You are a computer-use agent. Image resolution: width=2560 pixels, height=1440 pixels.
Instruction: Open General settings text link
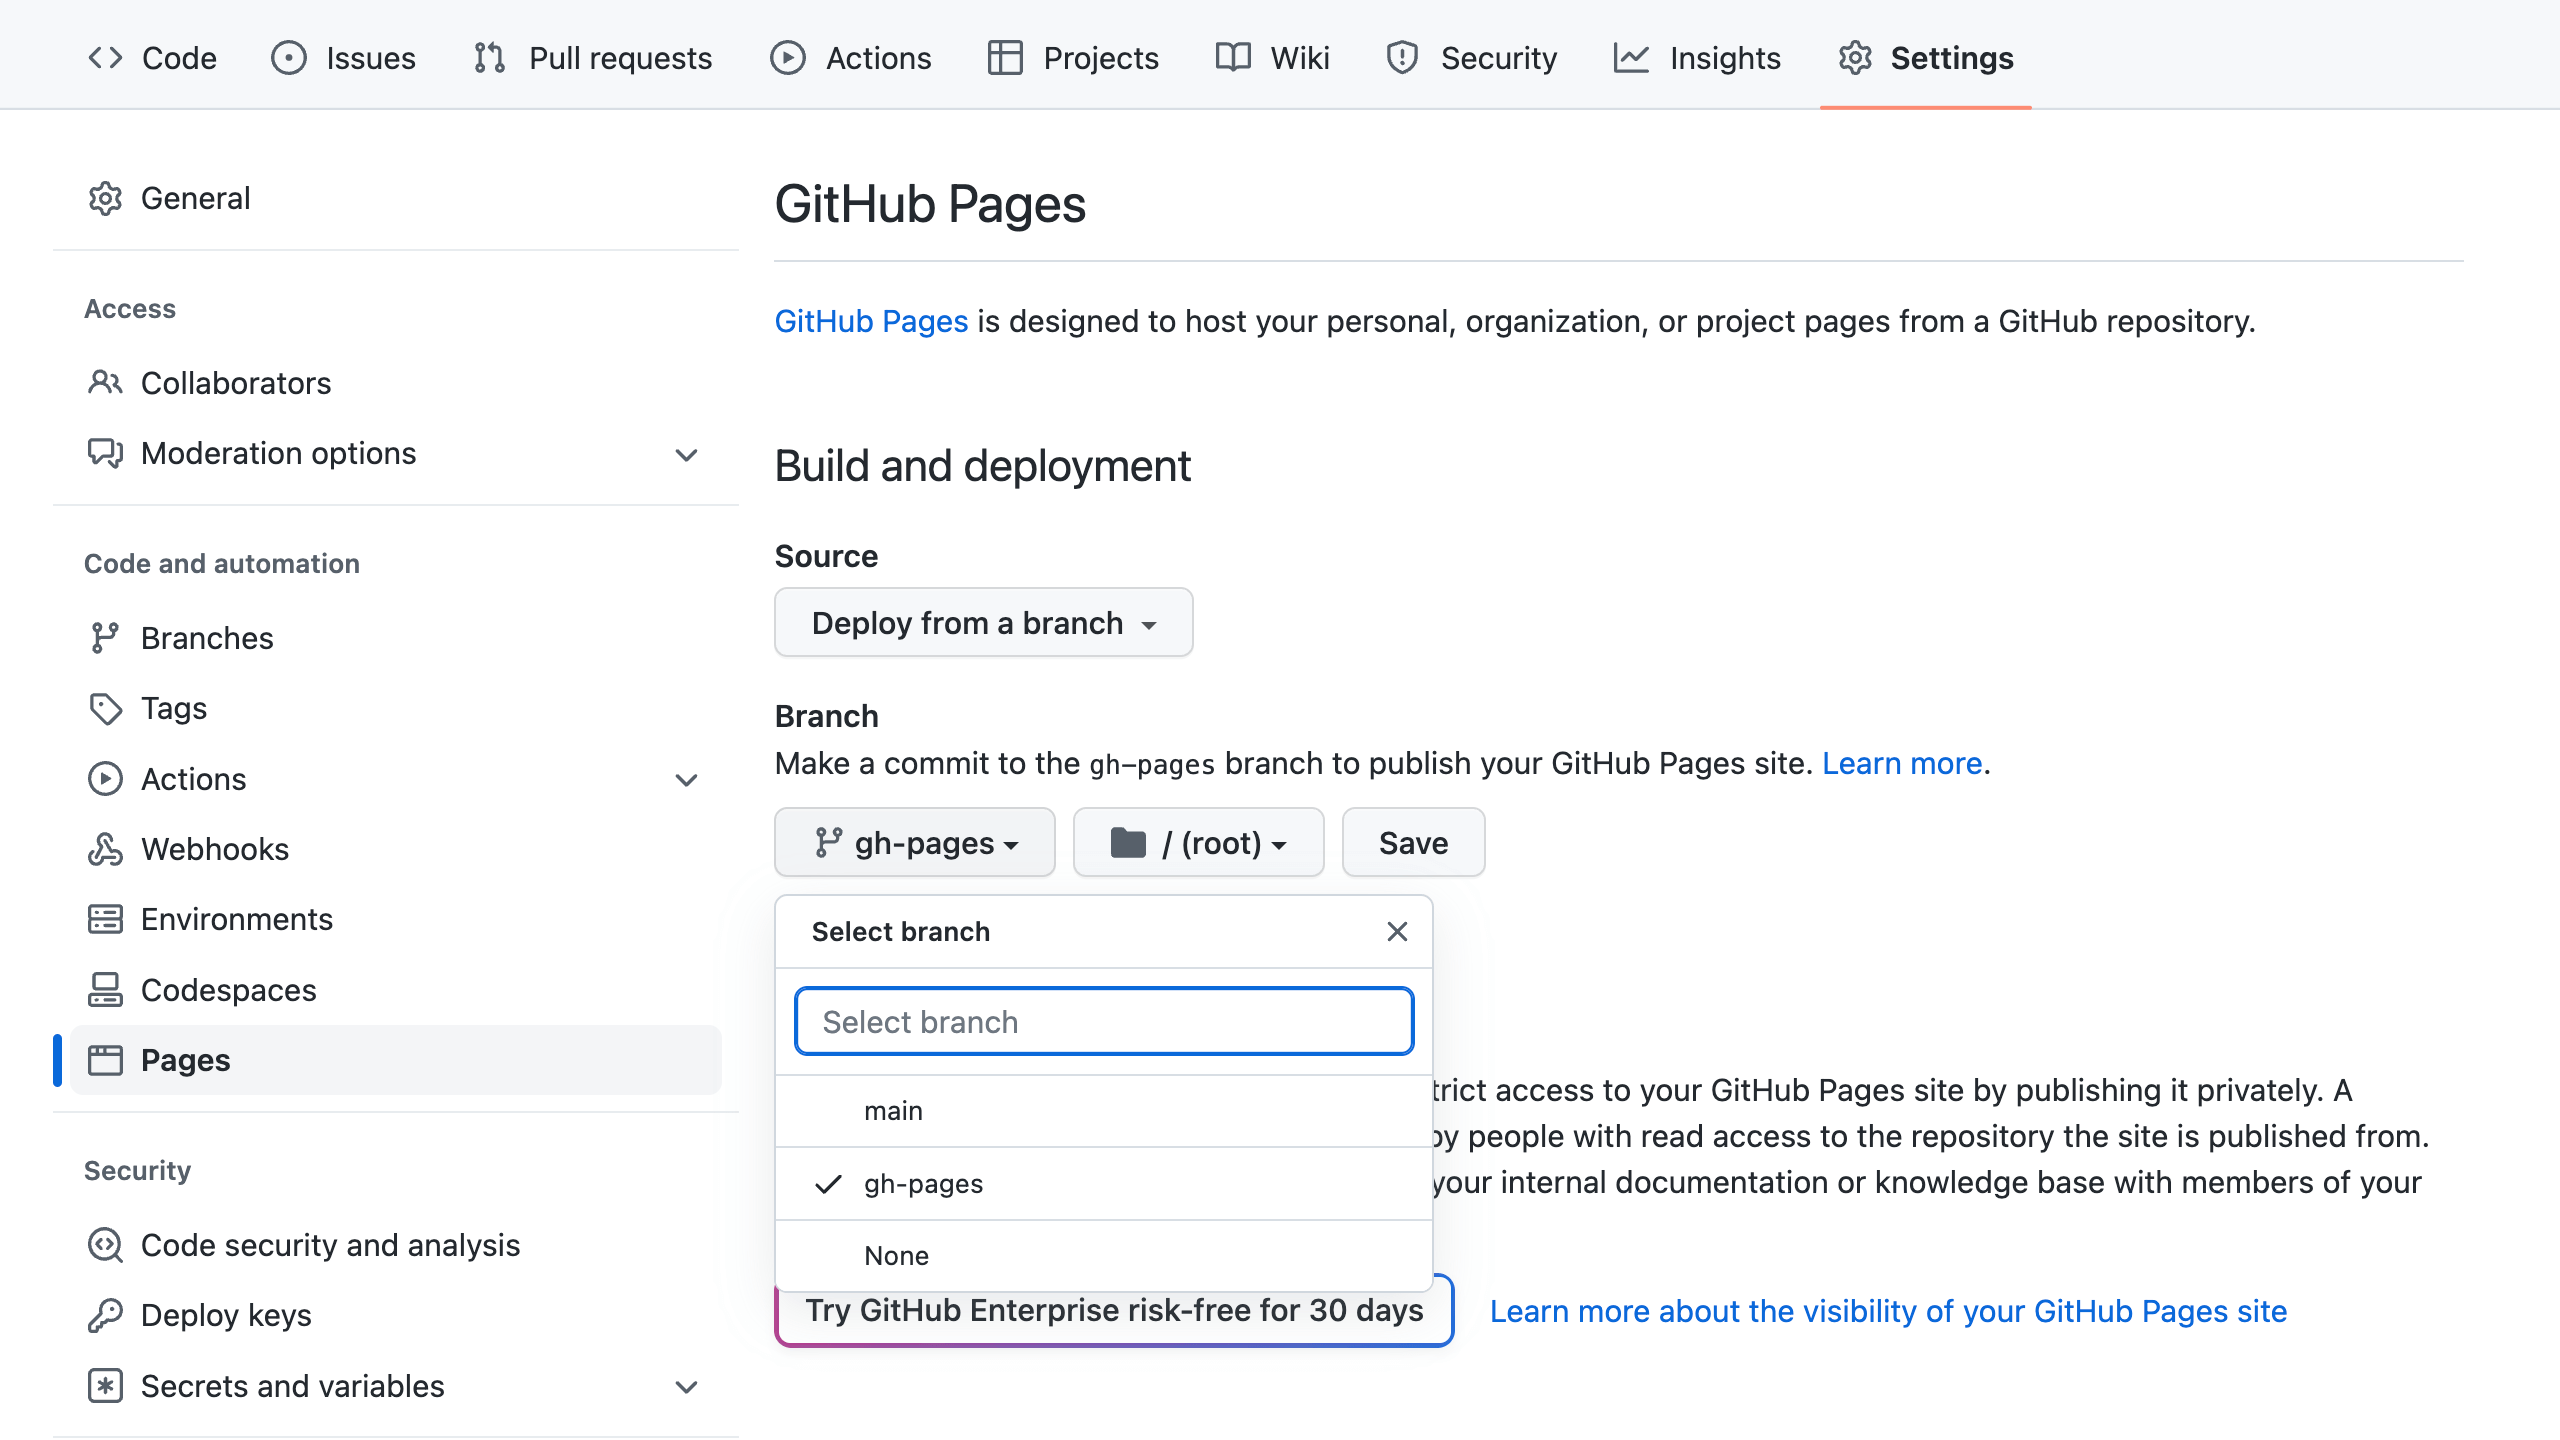(195, 198)
